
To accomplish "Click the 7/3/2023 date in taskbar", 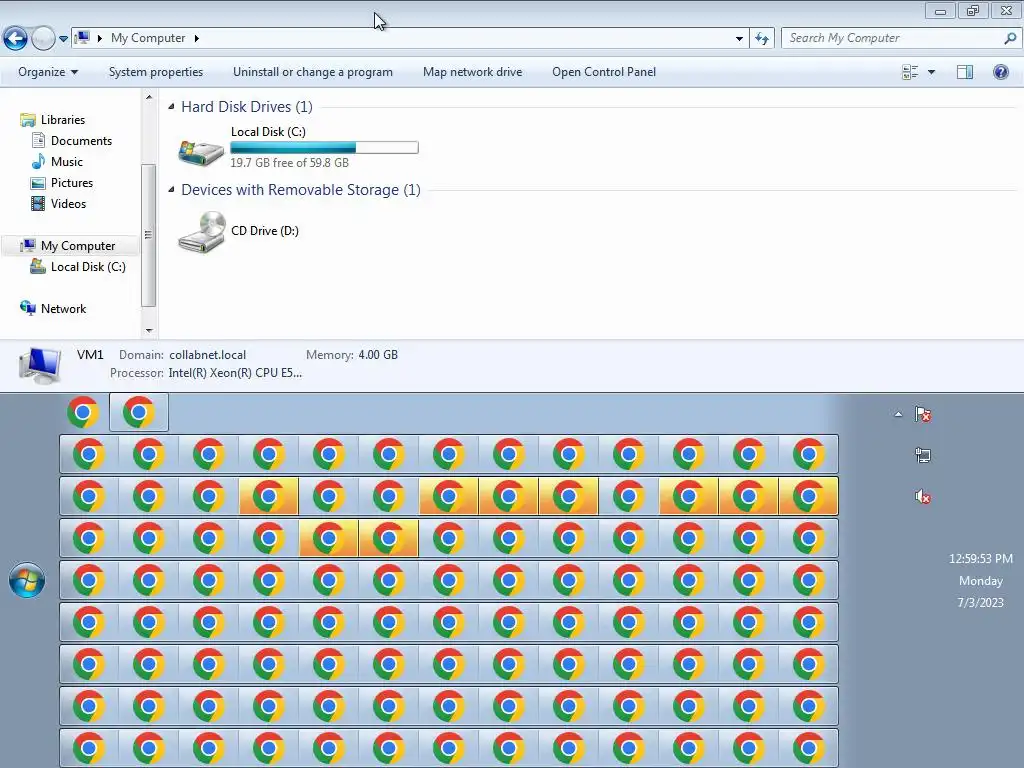I will (x=980, y=602).
